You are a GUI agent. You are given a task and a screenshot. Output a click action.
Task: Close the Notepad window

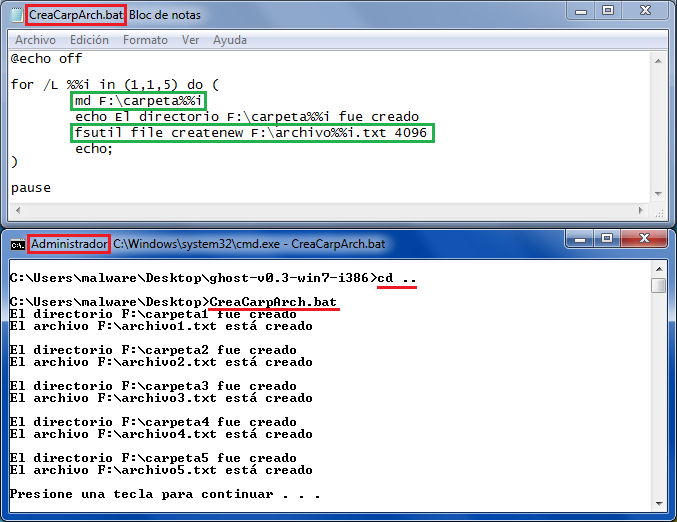pyautogui.click(x=645, y=11)
